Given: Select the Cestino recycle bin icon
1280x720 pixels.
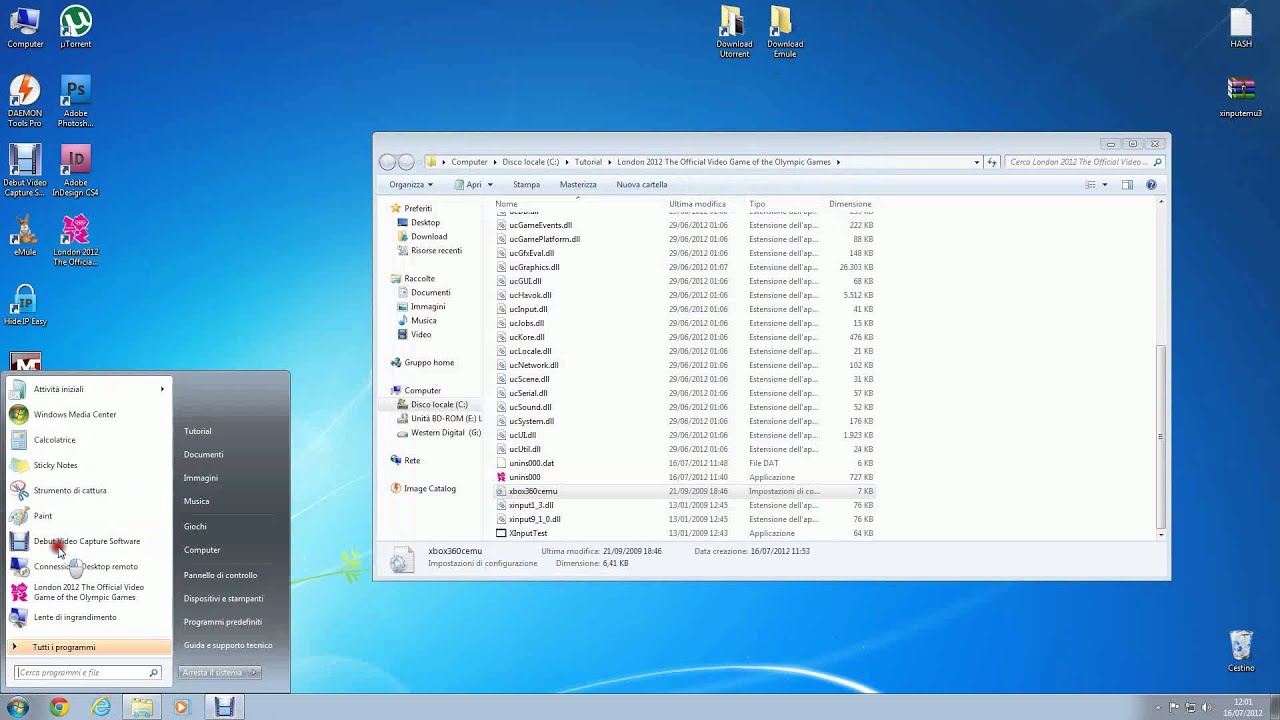Looking at the screenshot, I should (x=1241, y=650).
